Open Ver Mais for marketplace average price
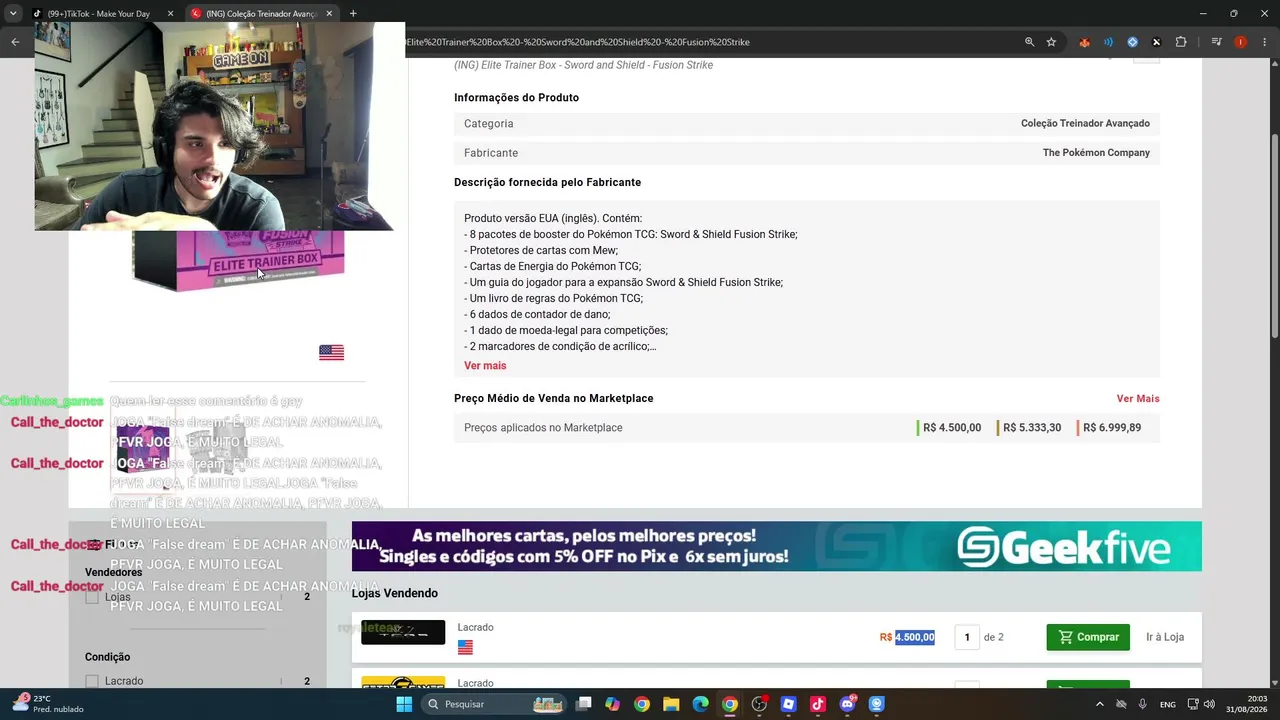The height and width of the screenshot is (720, 1280). coord(1138,399)
